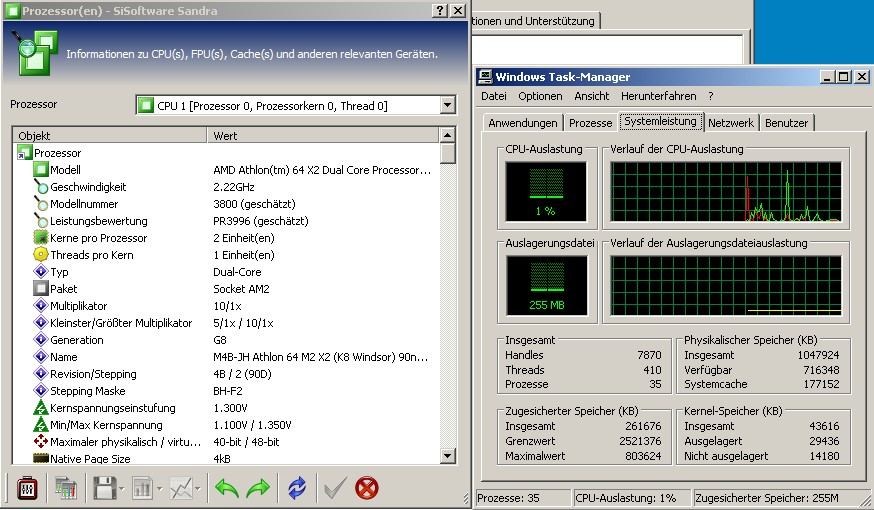Open the Datei menu in Task-Manager

coord(494,96)
